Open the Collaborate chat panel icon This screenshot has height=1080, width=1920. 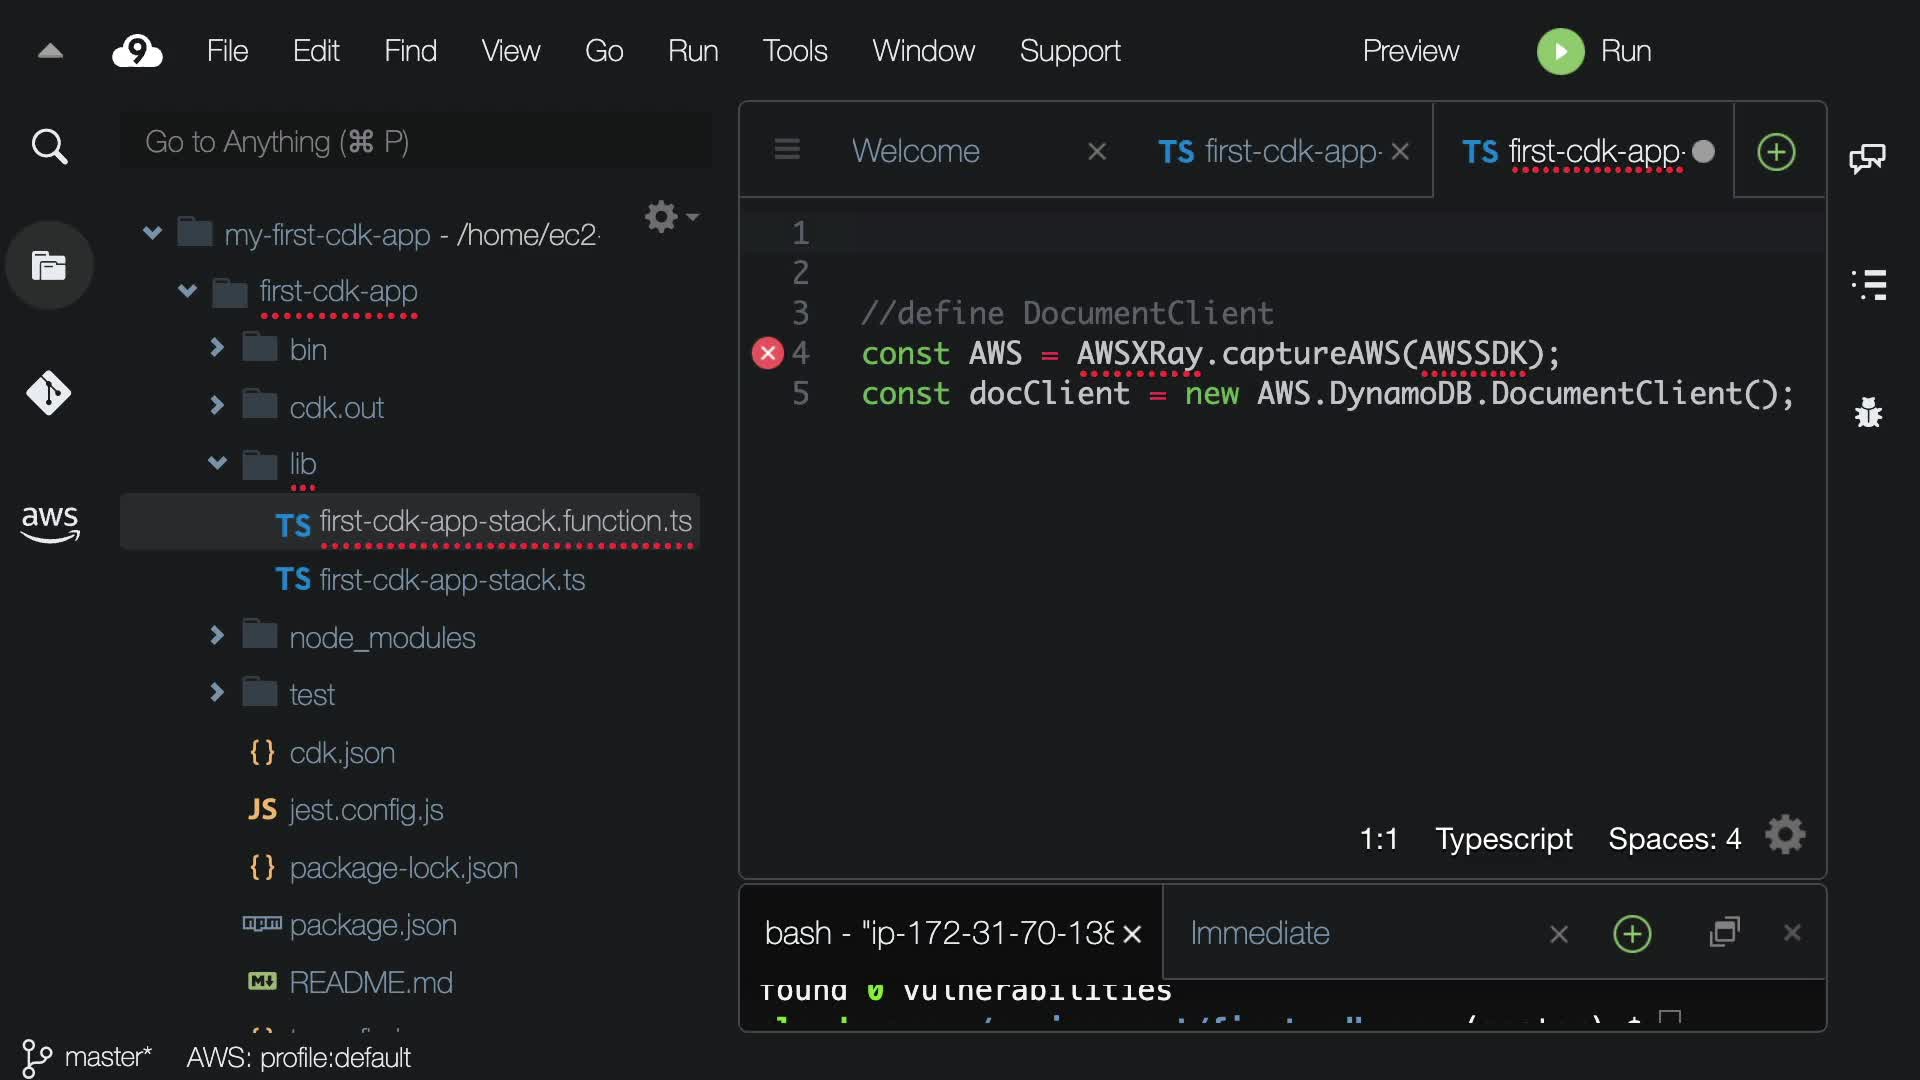pyautogui.click(x=1867, y=157)
